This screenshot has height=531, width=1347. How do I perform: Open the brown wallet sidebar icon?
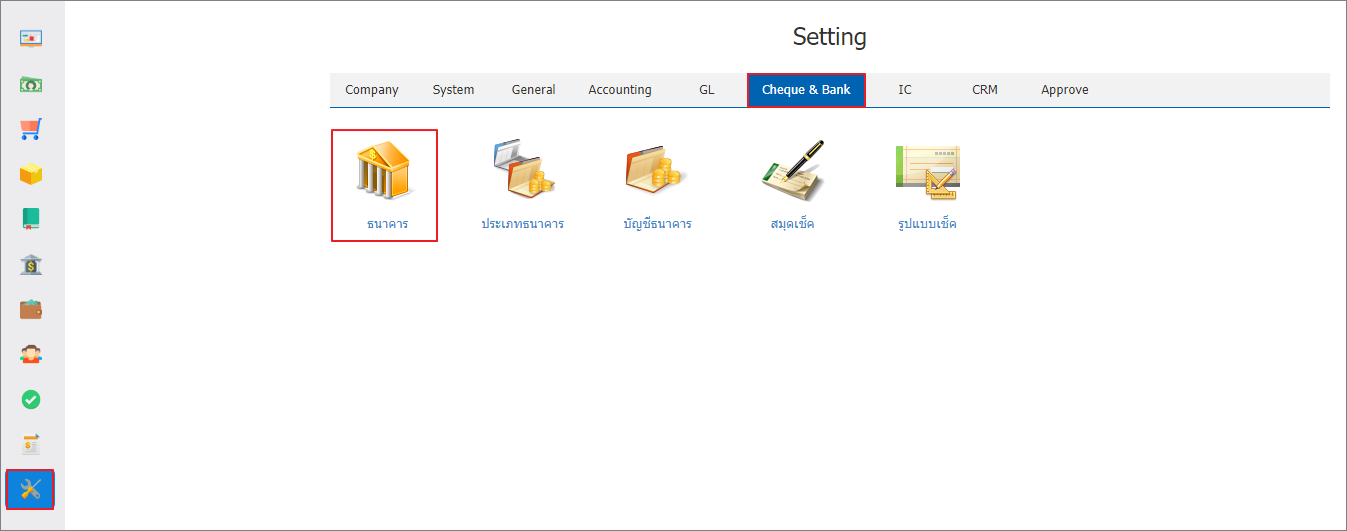click(x=31, y=309)
